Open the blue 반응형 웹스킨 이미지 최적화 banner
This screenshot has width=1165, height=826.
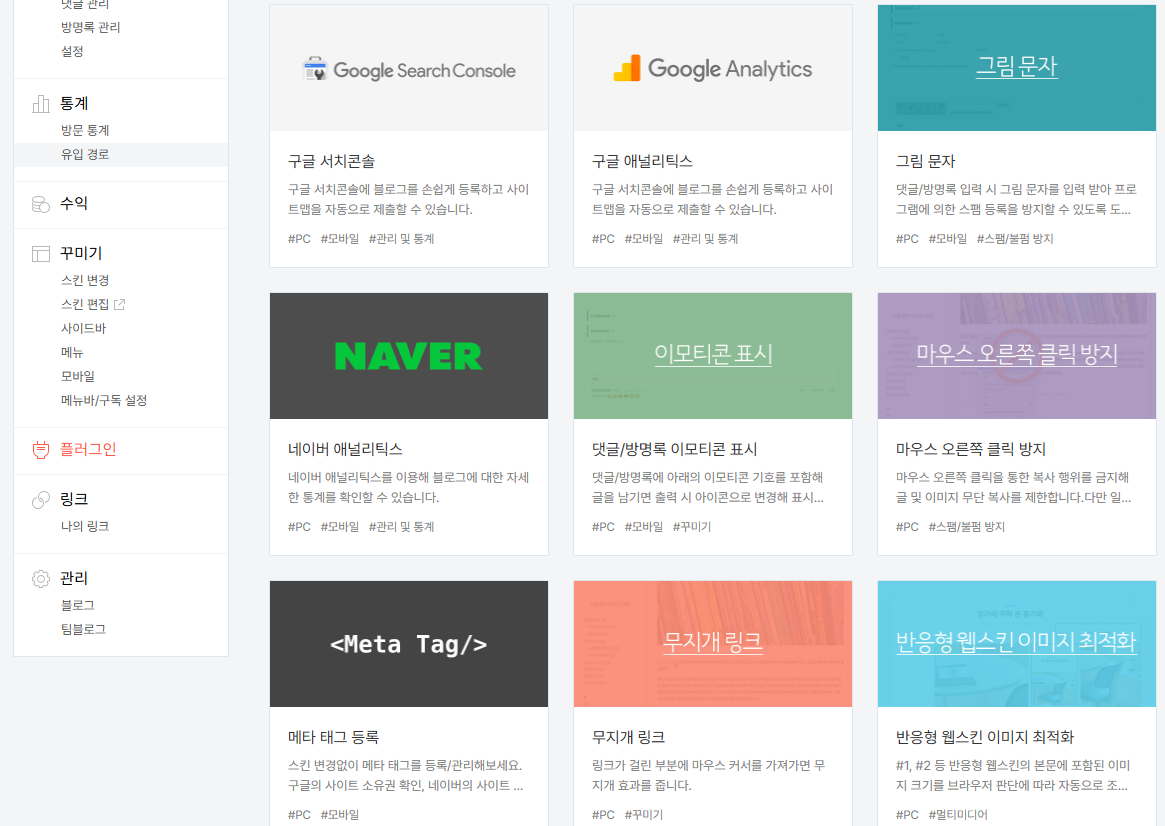click(x=1016, y=644)
